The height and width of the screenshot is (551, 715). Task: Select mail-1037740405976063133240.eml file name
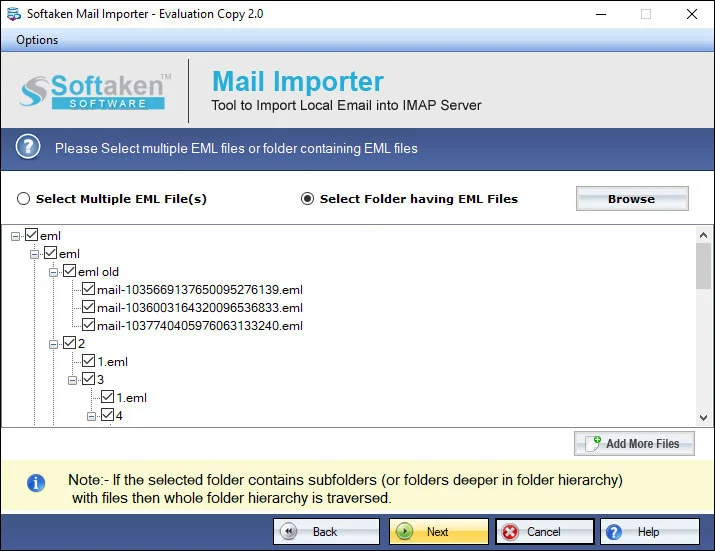[200, 326]
